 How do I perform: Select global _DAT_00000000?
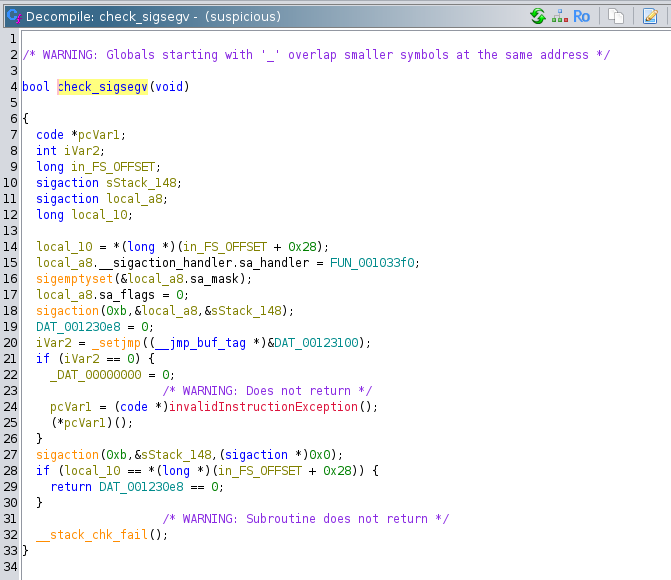pos(96,375)
